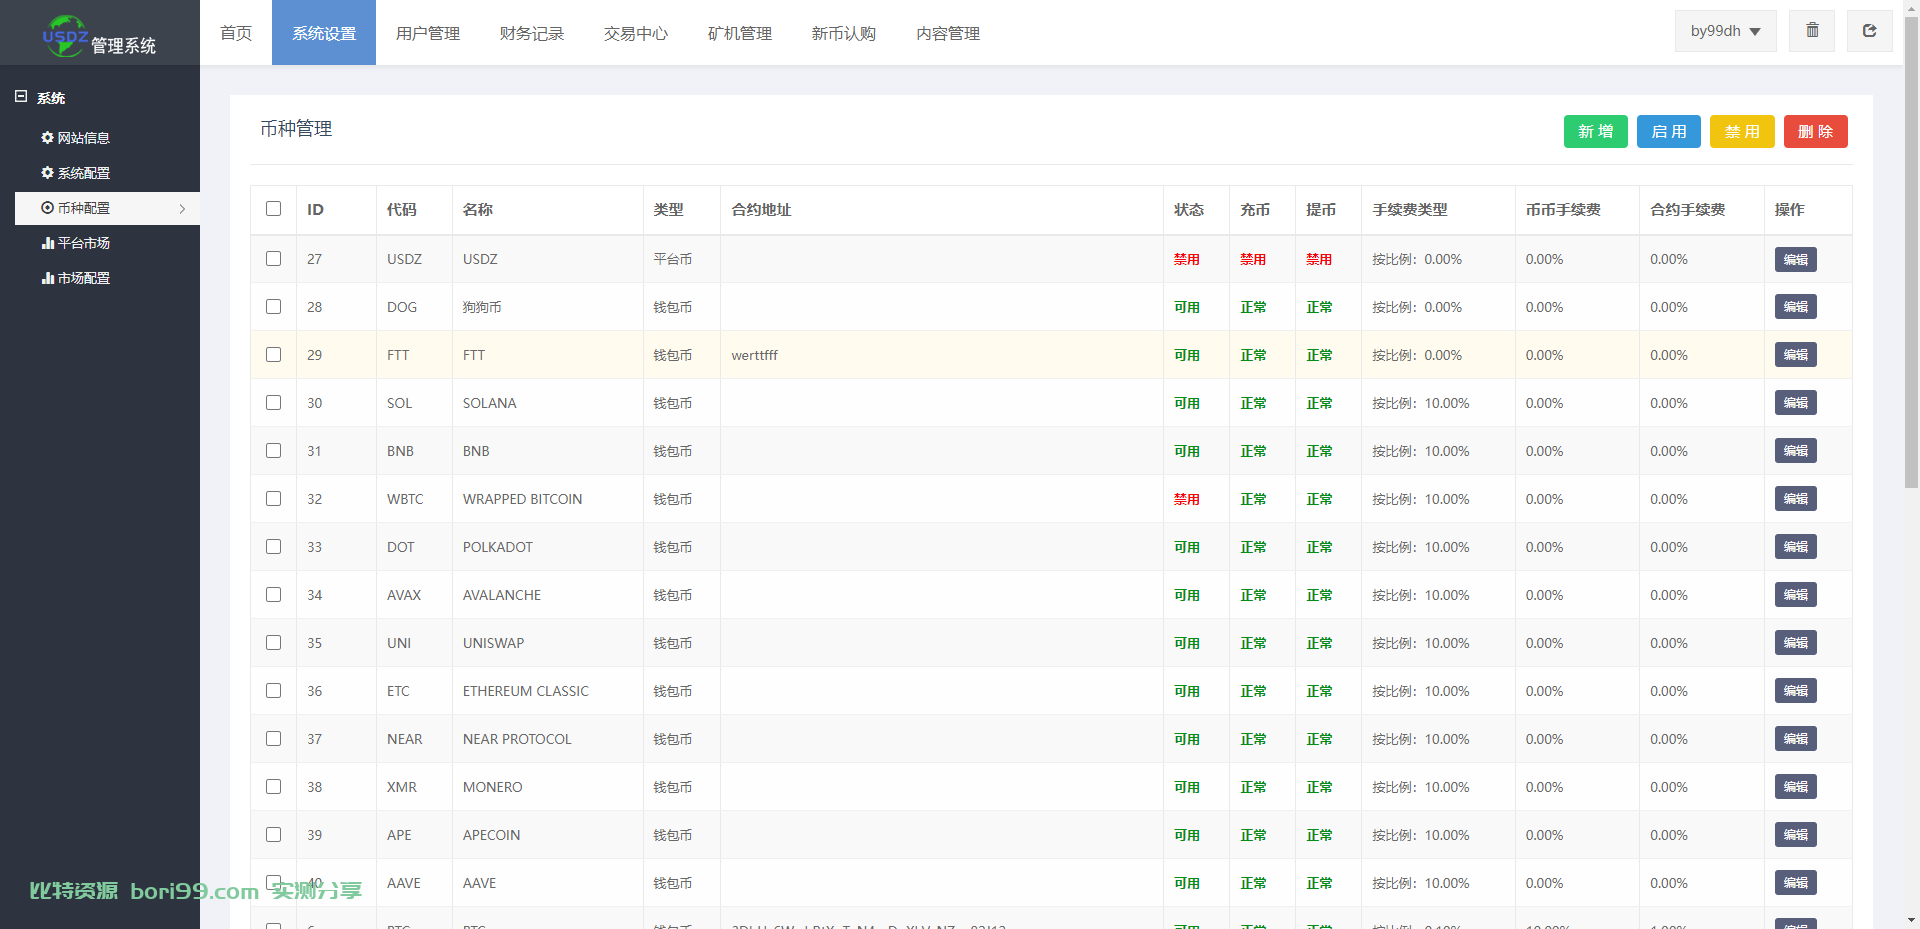This screenshot has height=929, width=1920.
Task: Open the 系统设置 tab
Action: [324, 33]
